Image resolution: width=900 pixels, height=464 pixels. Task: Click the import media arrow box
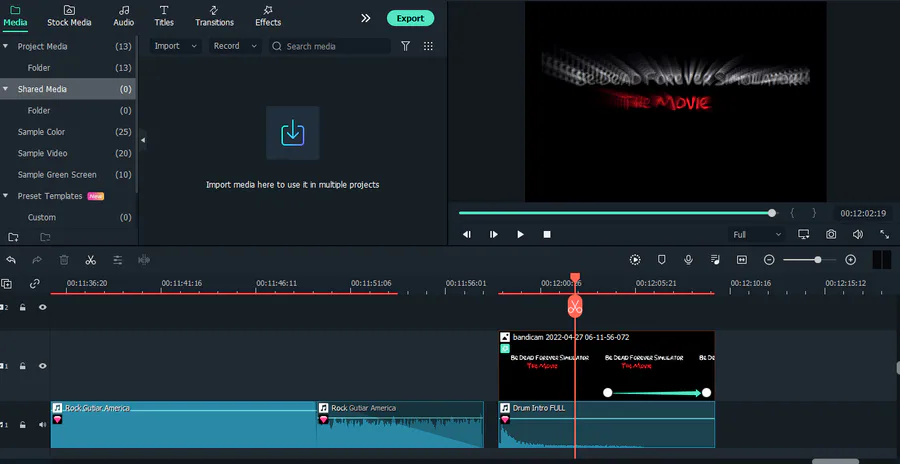tap(293, 133)
